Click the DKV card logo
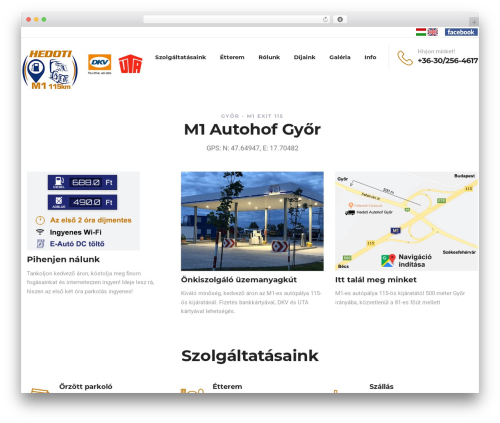Image resolution: width=500 pixels, height=423 pixels. (99, 64)
